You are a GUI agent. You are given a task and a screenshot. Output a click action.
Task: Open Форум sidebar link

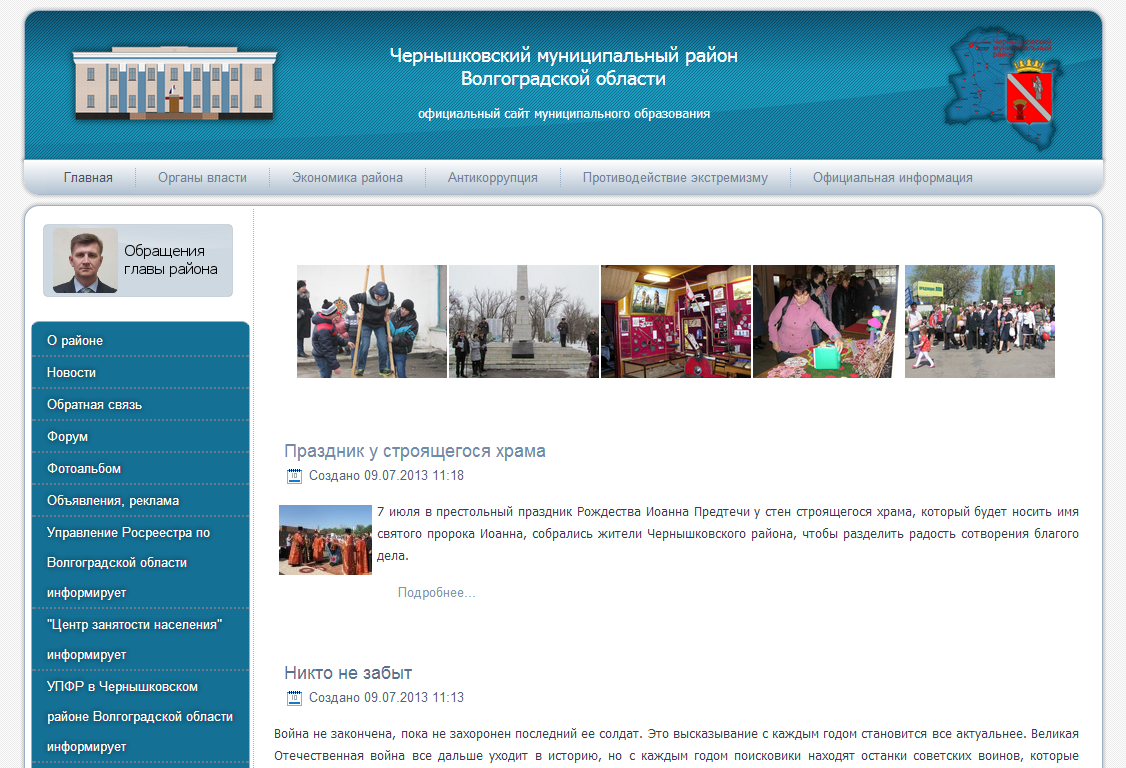click(141, 436)
